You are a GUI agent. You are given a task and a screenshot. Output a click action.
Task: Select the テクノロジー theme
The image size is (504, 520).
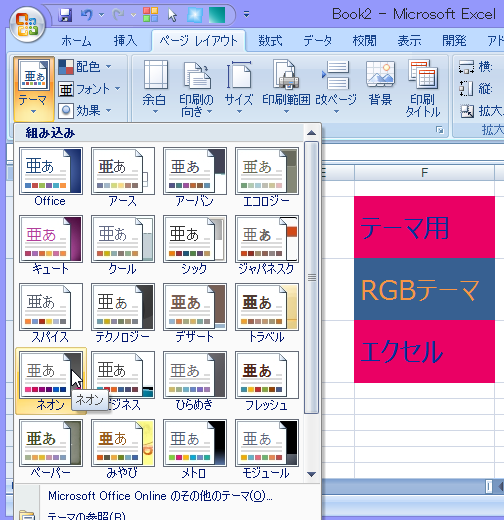(x=123, y=313)
